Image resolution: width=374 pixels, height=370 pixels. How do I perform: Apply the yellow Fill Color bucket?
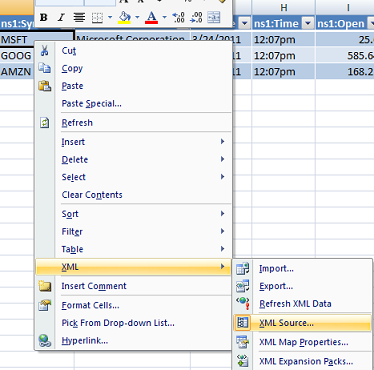click(124, 17)
